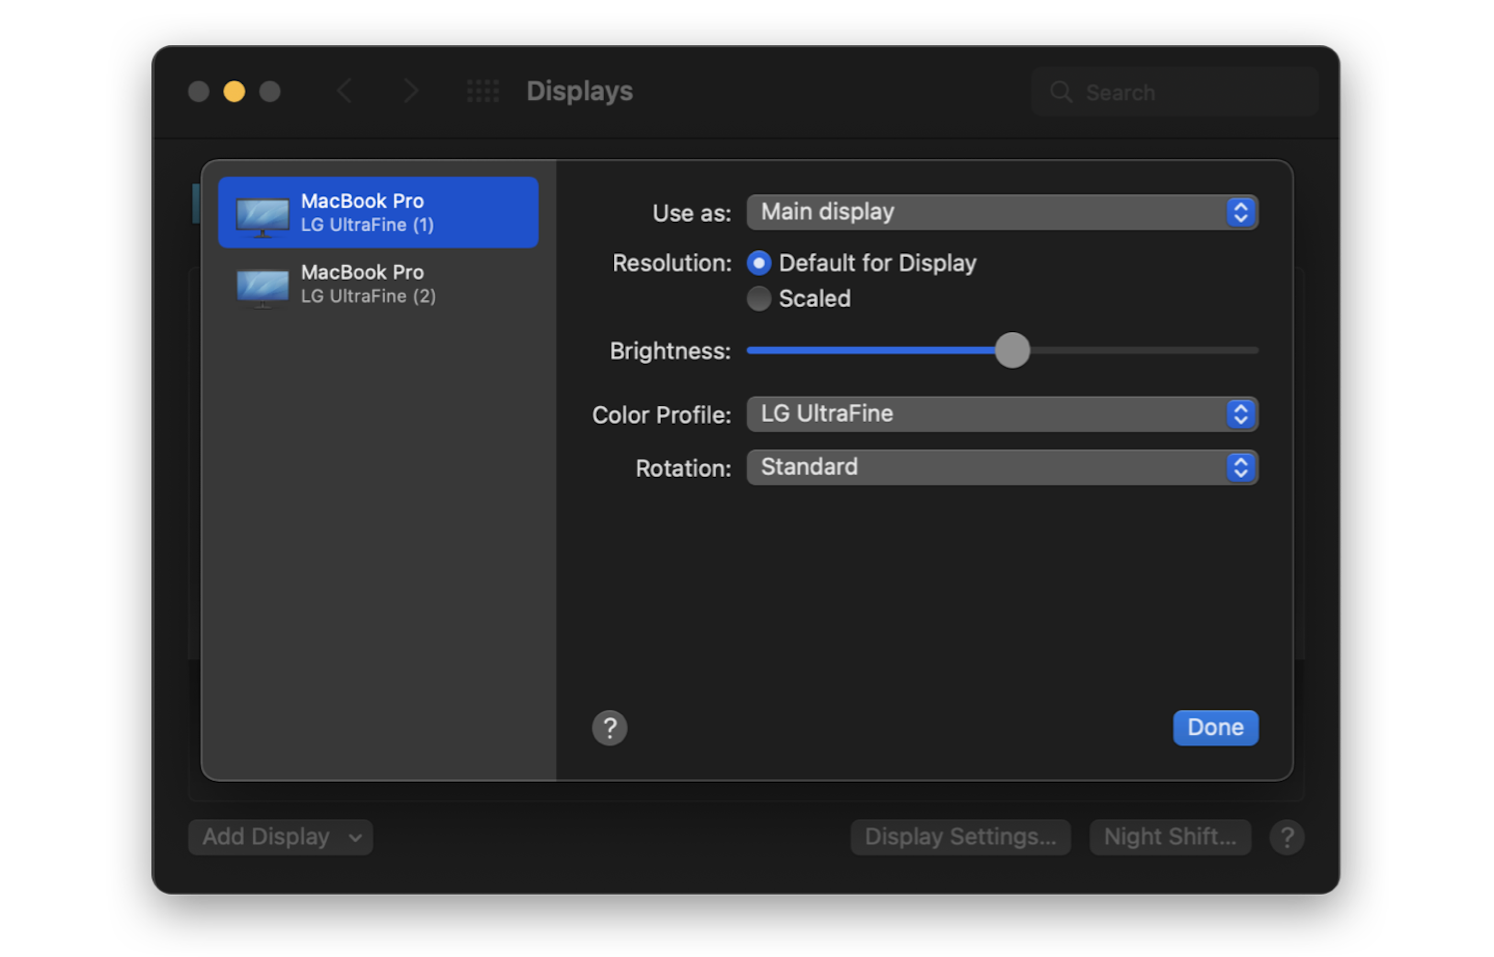
Task: Select MacBook Pro LG UltraFine (2) in sidebar
Action: click(x=378, y=284)
